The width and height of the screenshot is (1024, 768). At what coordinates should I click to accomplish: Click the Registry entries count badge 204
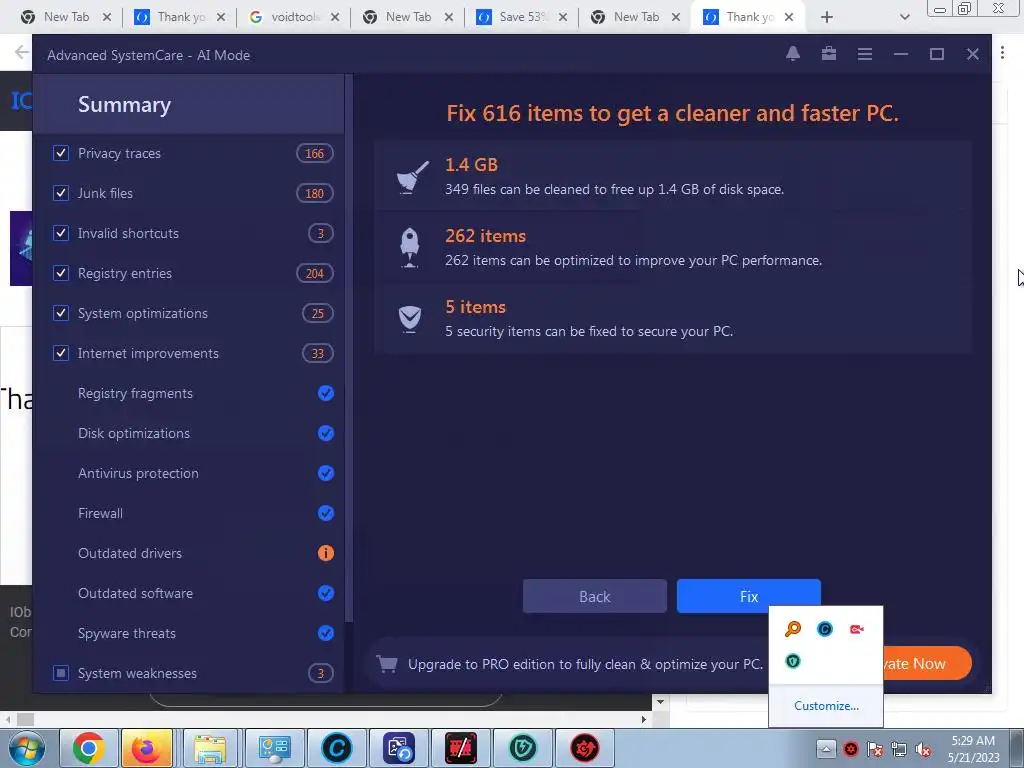pyautogui.click(x=315, y=273)
